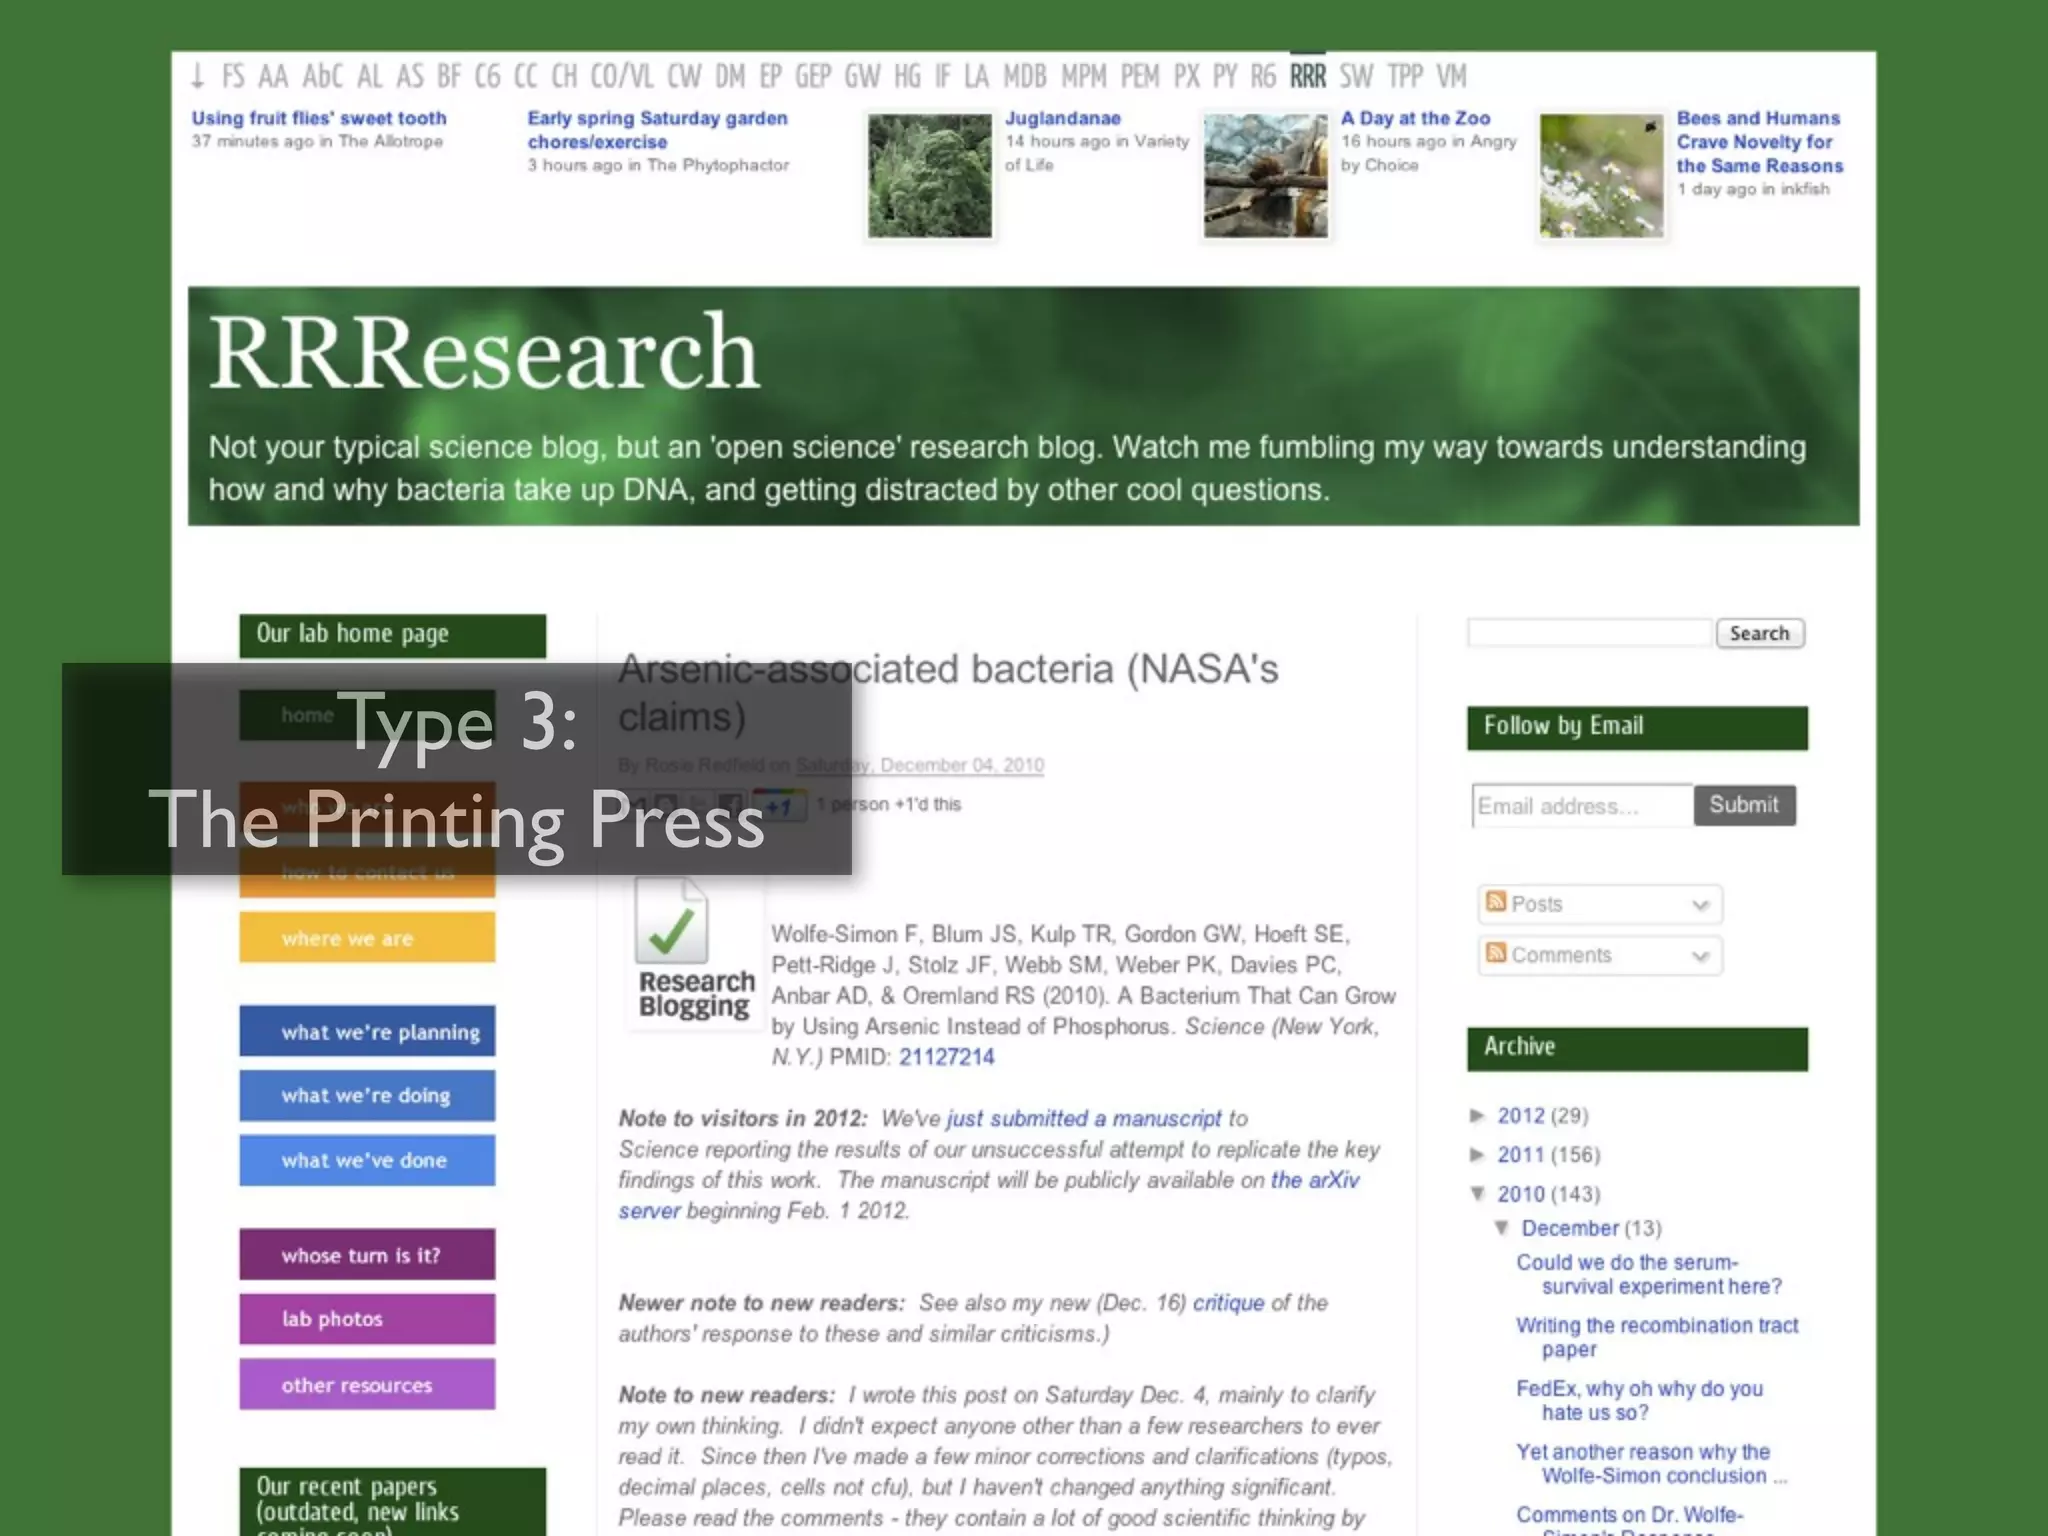The height and width of the screenshot is (1536, 2048).
Task: Click the Comments RSS feed icon
Action: (1496, 953)
